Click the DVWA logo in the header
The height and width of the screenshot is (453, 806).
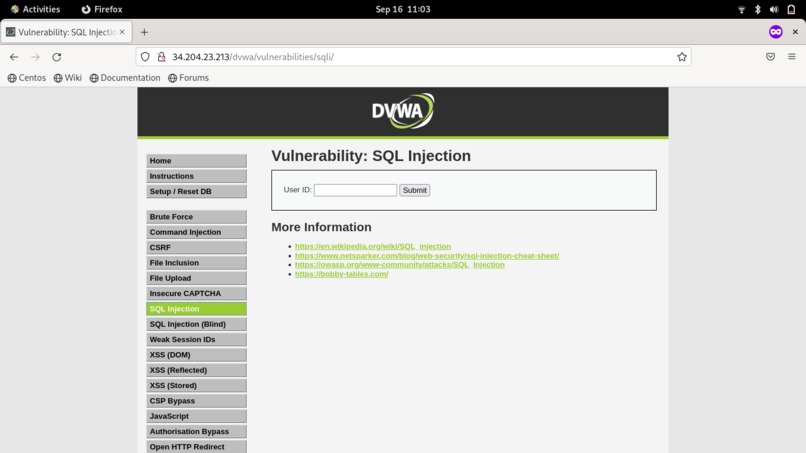coord(403,111)
